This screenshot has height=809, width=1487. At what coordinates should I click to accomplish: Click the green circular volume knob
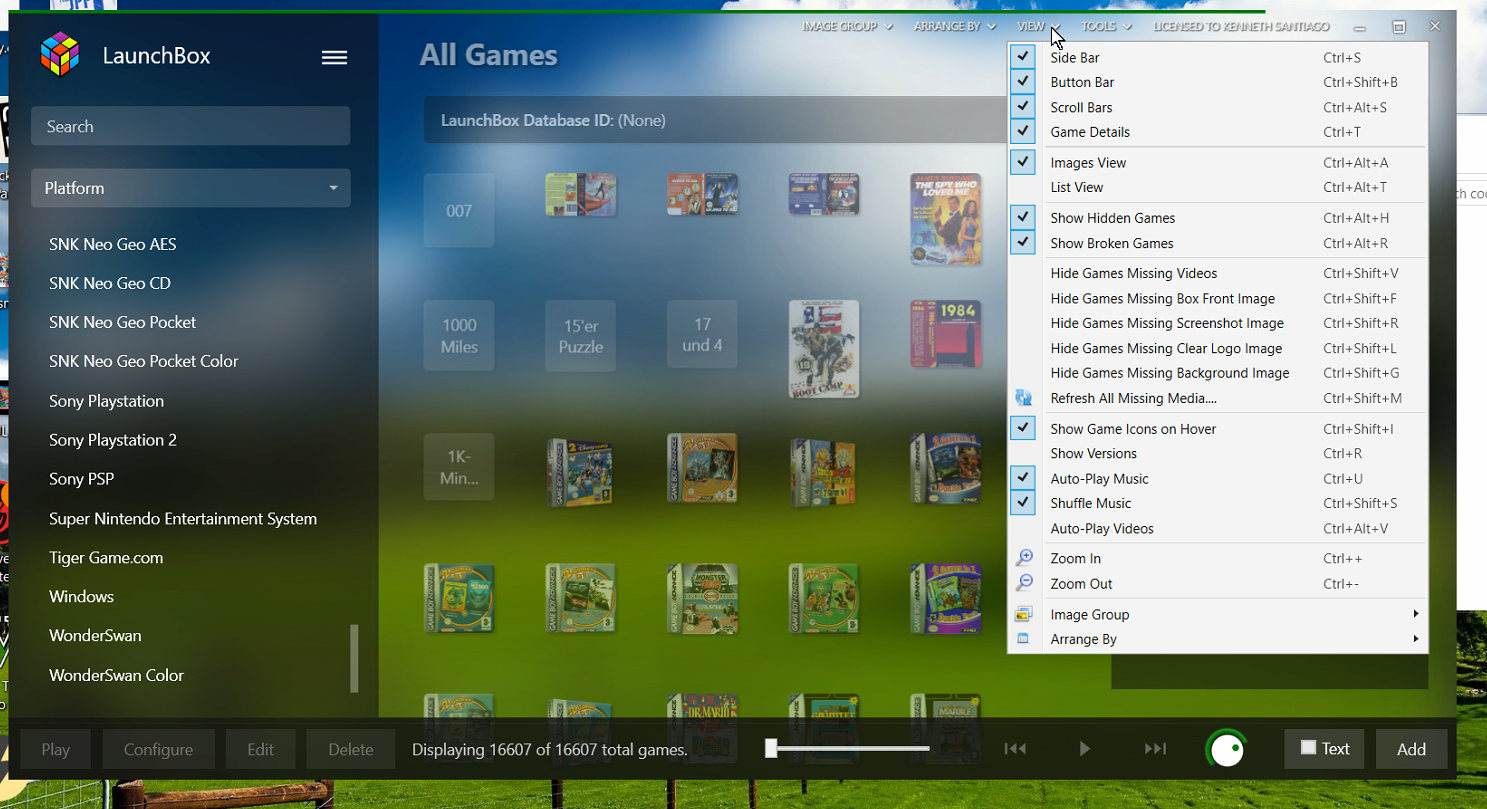click(1227, 749)
